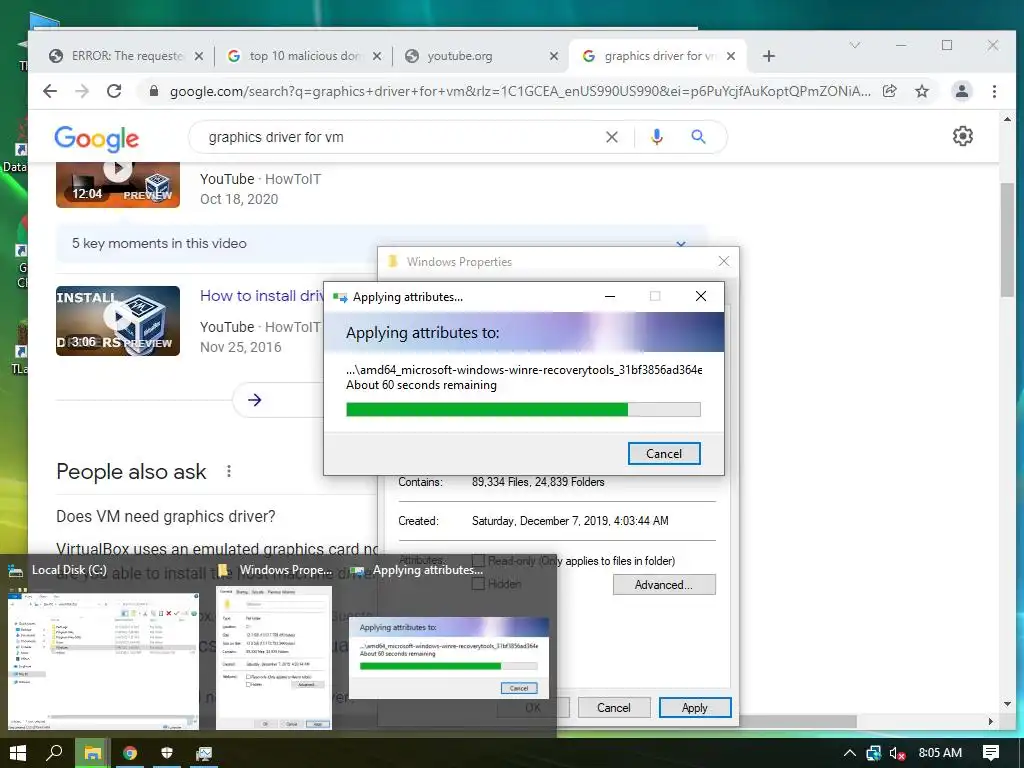
Task: Expand Does VM need graphics driver question
Action: (x=165, y=517)
